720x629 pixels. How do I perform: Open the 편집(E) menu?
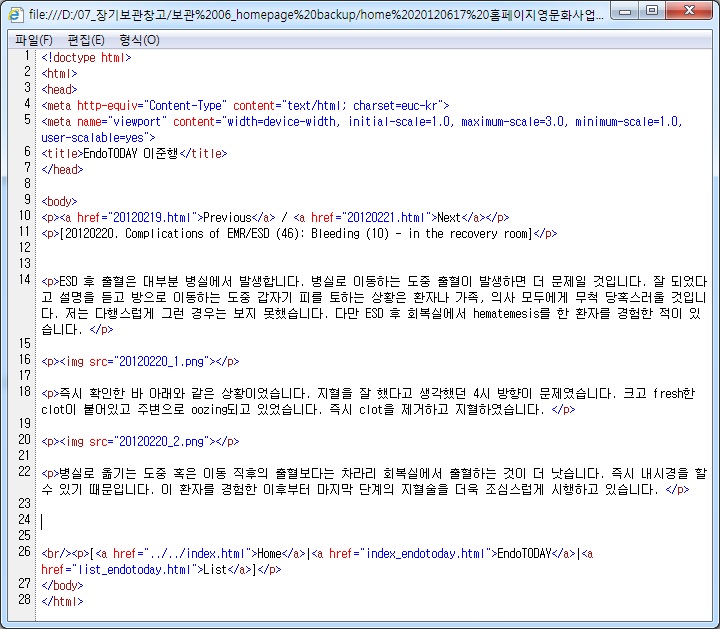[86, 40]
